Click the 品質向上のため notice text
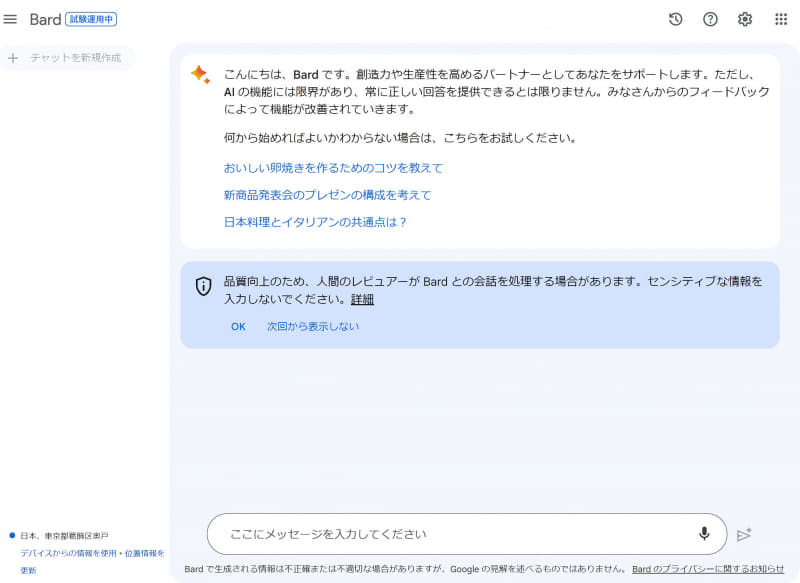800x583 pixels. pyautogui.click(x=493, y=290)
